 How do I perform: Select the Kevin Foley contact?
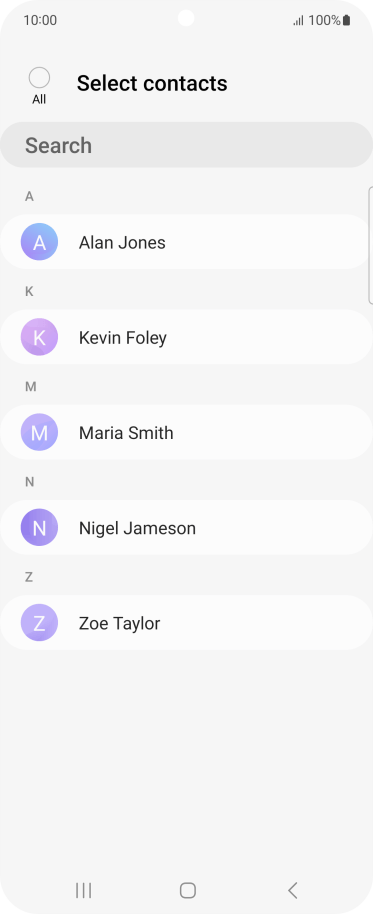coord(186,337)
